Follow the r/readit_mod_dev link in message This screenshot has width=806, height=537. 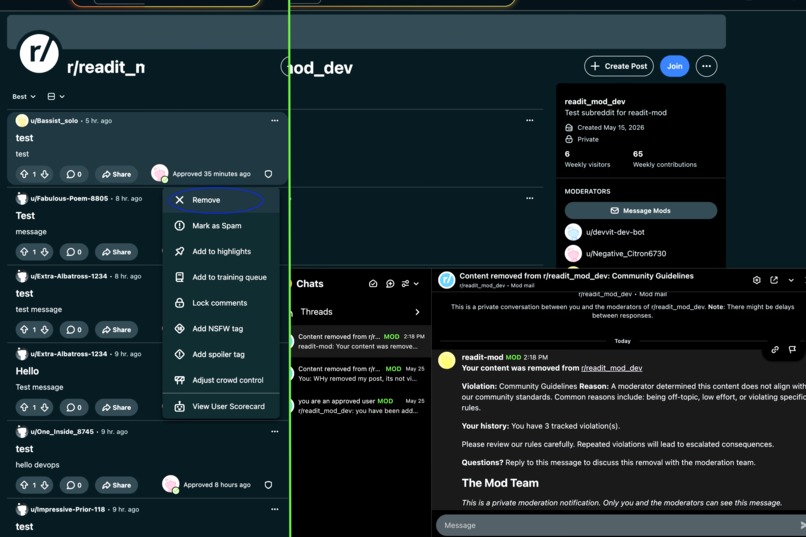tap(612, 368)
